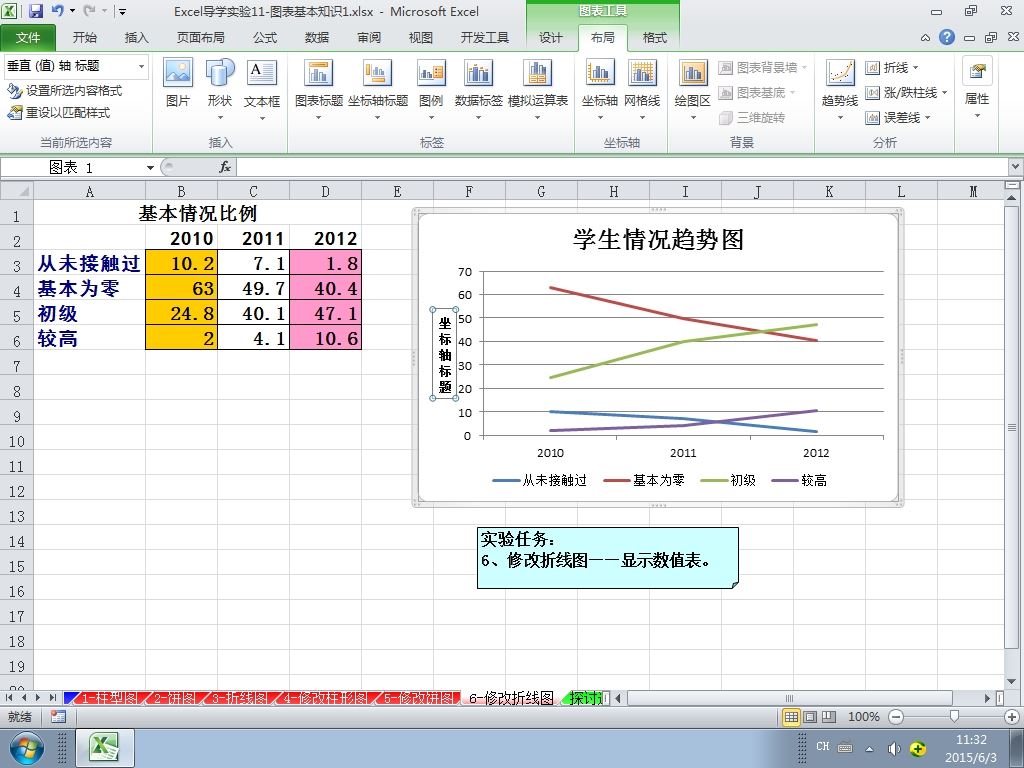Switch to Page Layout view in status bar

810,716
